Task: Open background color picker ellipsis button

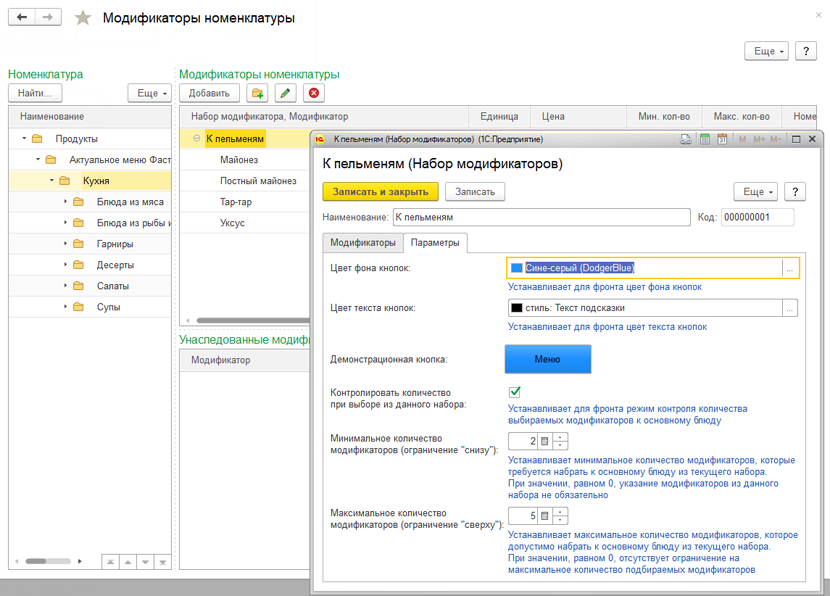Action: point(790,268)
